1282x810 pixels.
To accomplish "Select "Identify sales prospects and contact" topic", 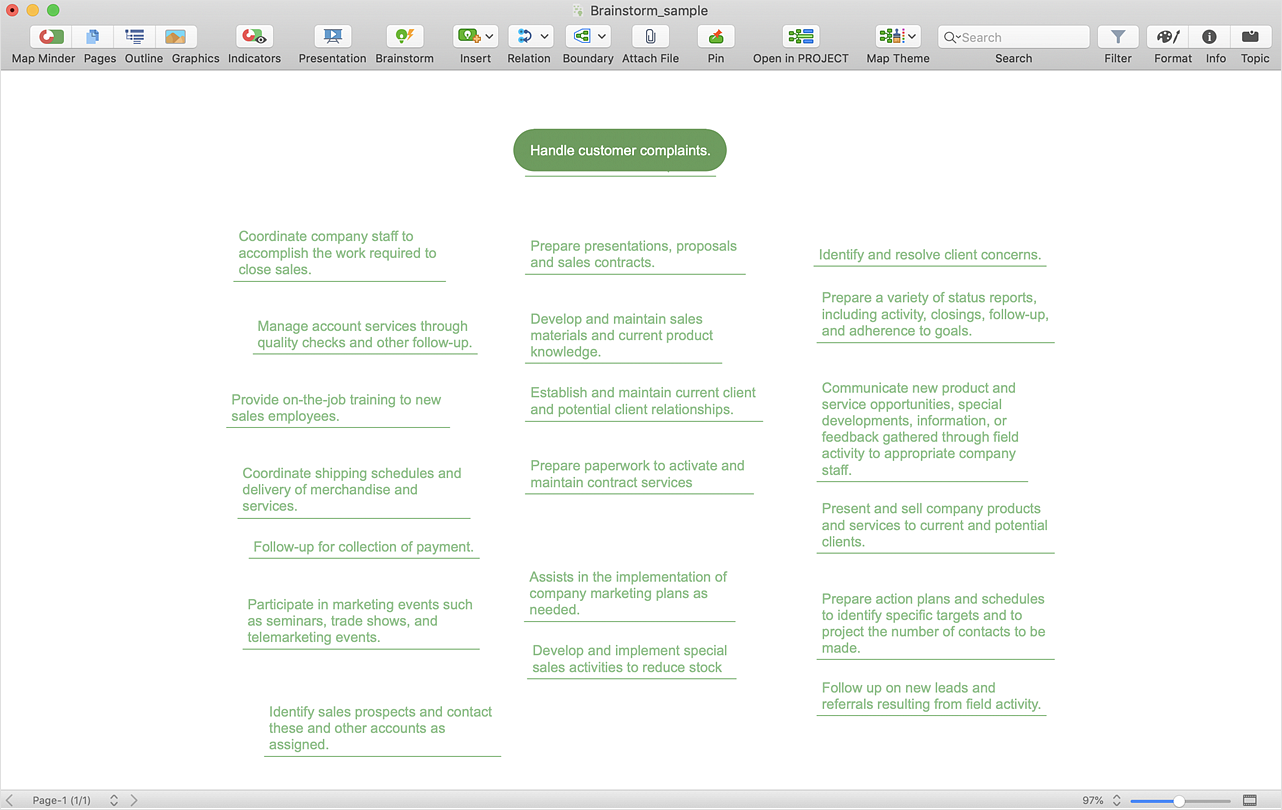I will pos(381,728).
